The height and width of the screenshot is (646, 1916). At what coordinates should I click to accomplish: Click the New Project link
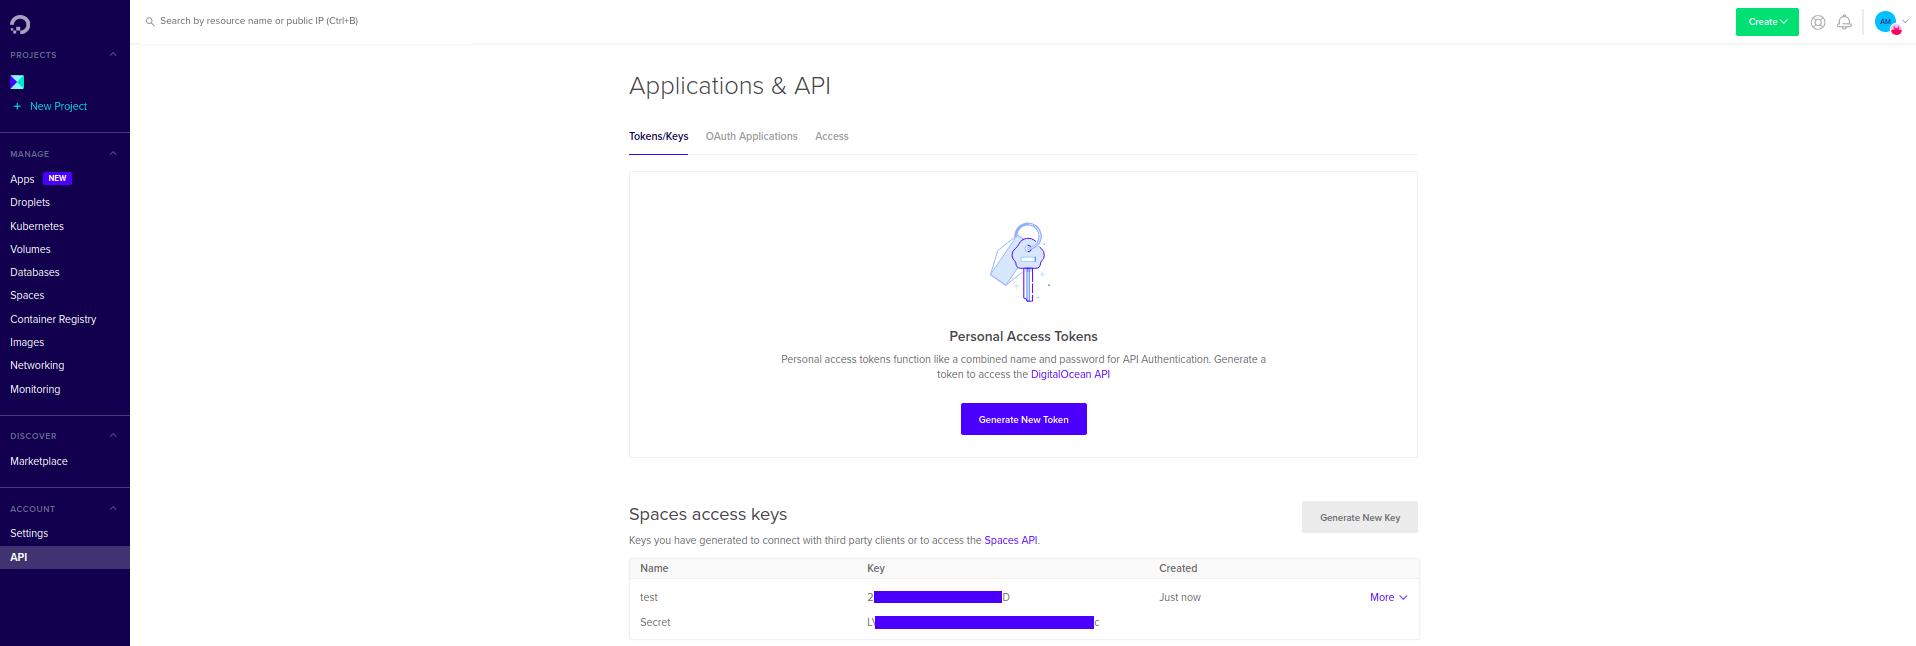(x=58, y=106)
